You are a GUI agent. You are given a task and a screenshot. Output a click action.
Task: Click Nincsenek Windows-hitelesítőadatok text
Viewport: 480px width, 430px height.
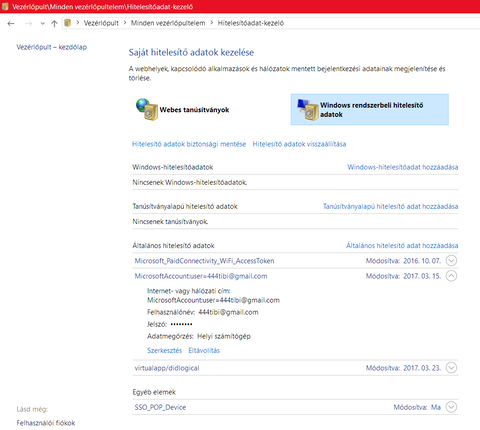(190, 183)
